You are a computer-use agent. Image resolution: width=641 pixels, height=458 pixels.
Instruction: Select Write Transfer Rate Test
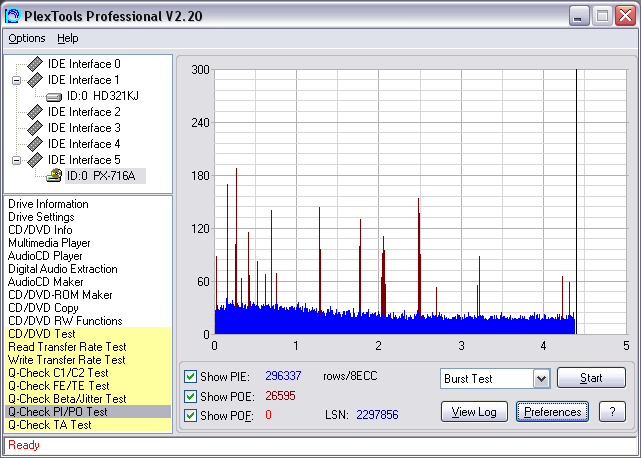[x=88, y=360]
